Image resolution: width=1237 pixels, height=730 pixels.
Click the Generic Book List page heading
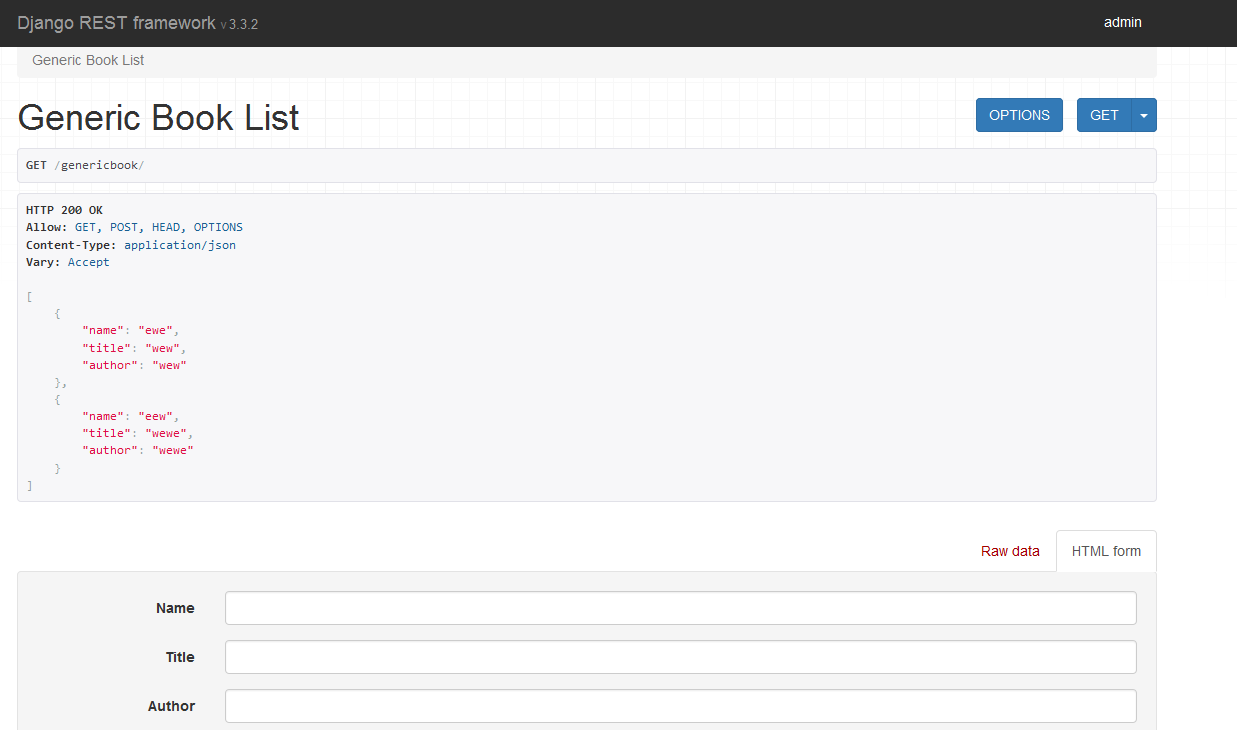pos(158,117)
